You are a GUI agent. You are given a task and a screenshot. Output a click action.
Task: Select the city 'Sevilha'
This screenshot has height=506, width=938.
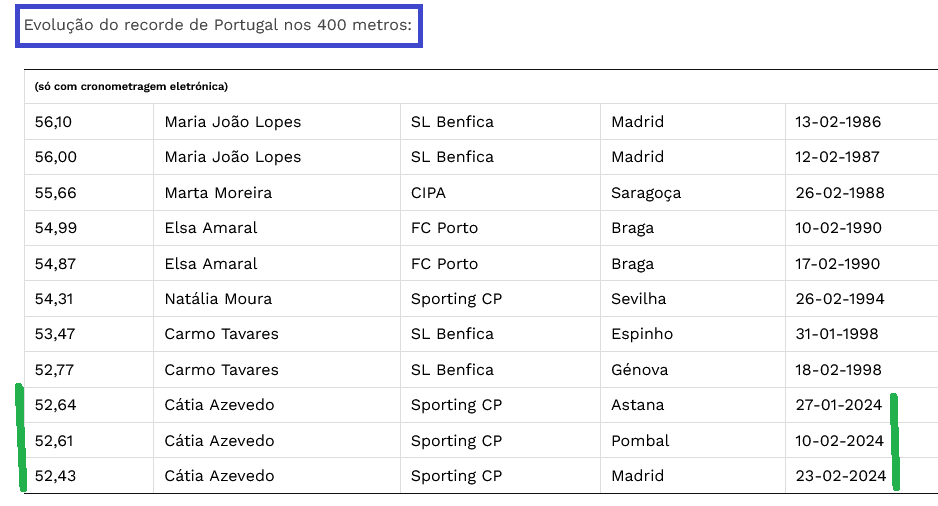click(x=638, y=298)
